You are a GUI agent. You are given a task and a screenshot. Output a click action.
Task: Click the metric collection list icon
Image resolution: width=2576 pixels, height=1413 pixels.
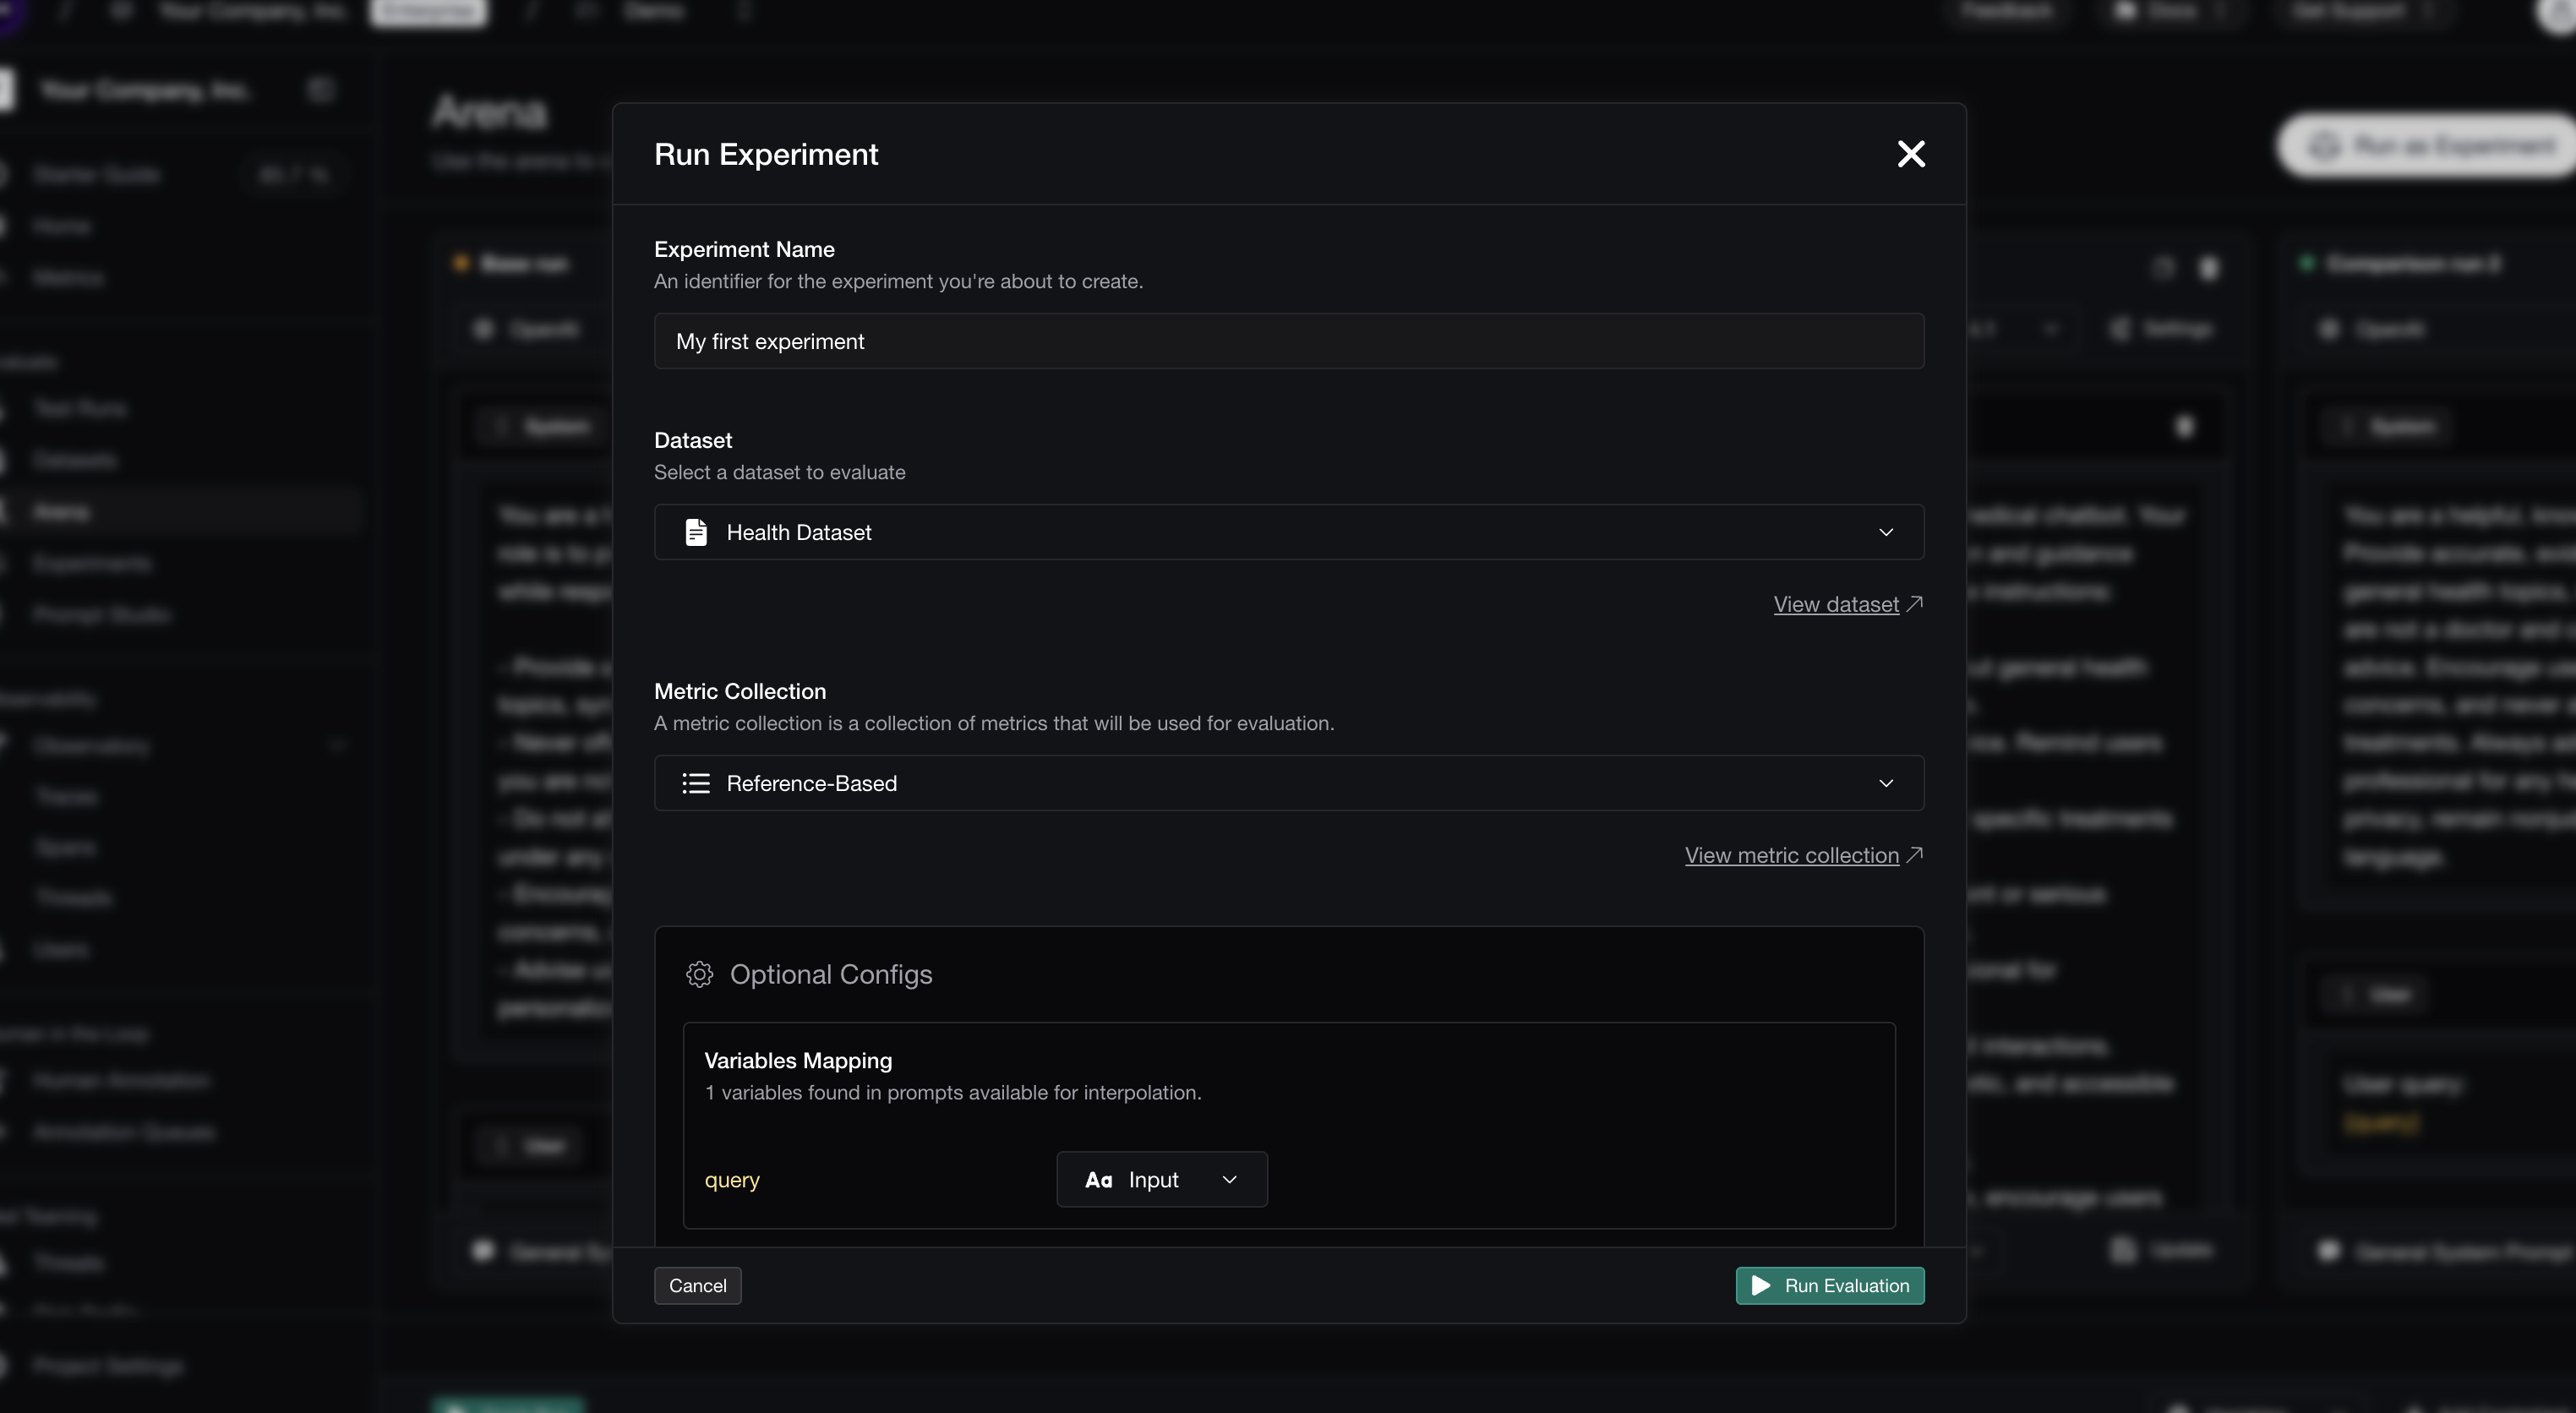click(x=696, y=783)
